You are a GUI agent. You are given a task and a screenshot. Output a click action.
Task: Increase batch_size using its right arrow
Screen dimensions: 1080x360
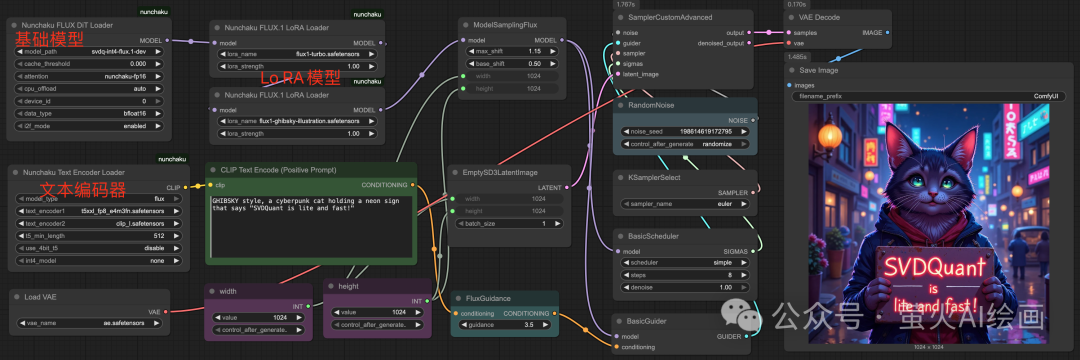tap(557, 224)
